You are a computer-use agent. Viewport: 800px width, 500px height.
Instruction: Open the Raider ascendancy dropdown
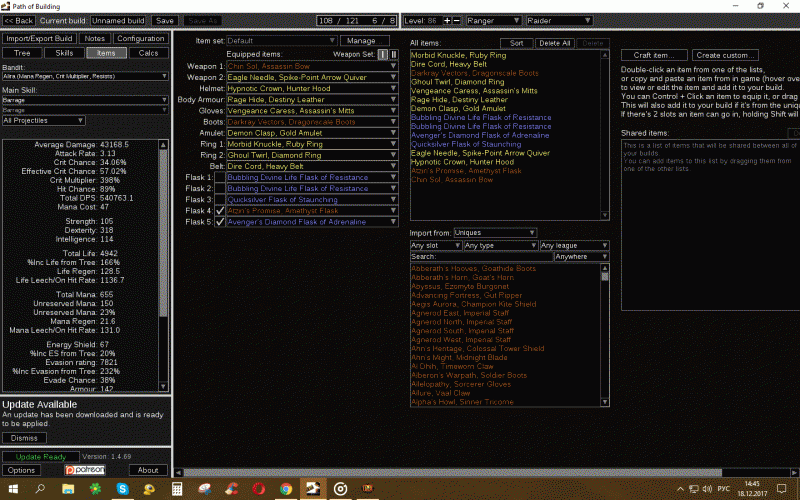tap(559, 20)
